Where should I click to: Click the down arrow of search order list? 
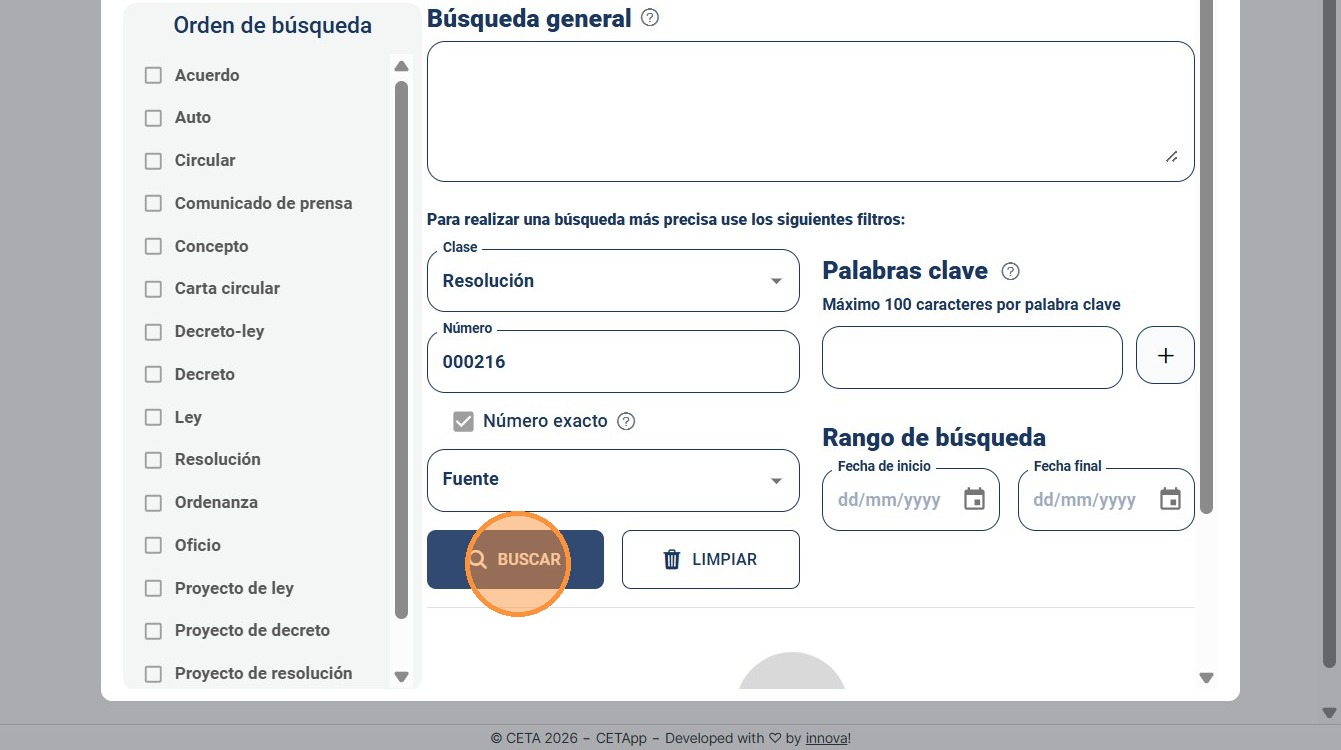pos(401,677)
